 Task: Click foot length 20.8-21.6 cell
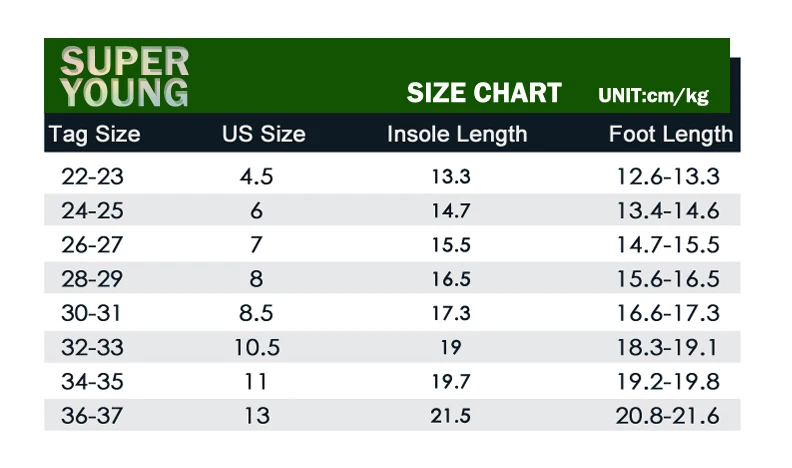pyautogui.click(x=667, y=416)
